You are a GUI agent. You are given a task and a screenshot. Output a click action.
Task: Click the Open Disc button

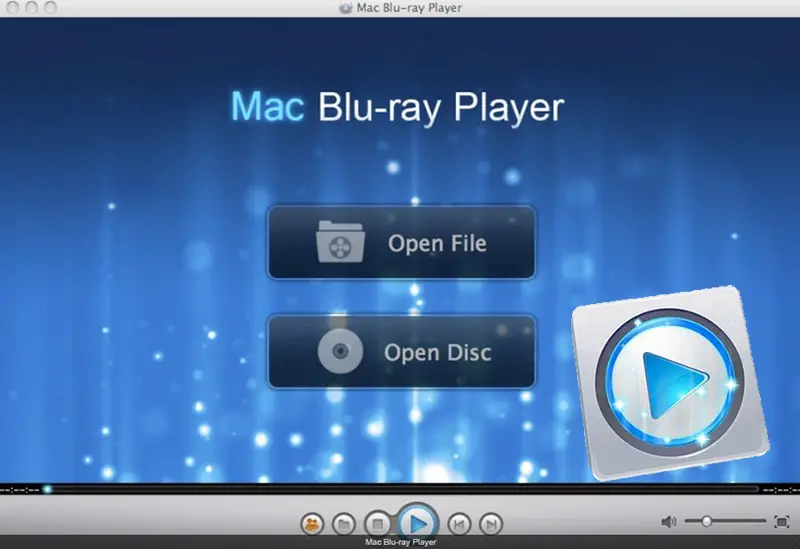pyautogui.click(x=402, y=352)
